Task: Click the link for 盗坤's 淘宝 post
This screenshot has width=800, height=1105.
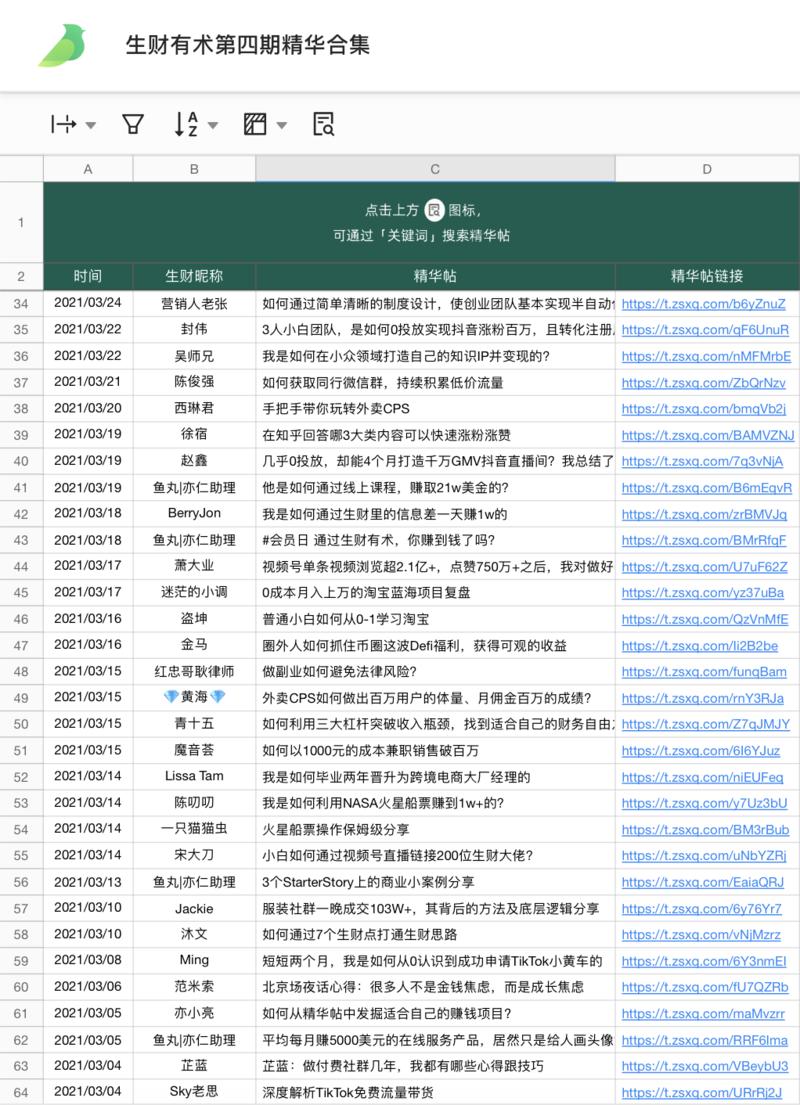Action: point(706,619)
